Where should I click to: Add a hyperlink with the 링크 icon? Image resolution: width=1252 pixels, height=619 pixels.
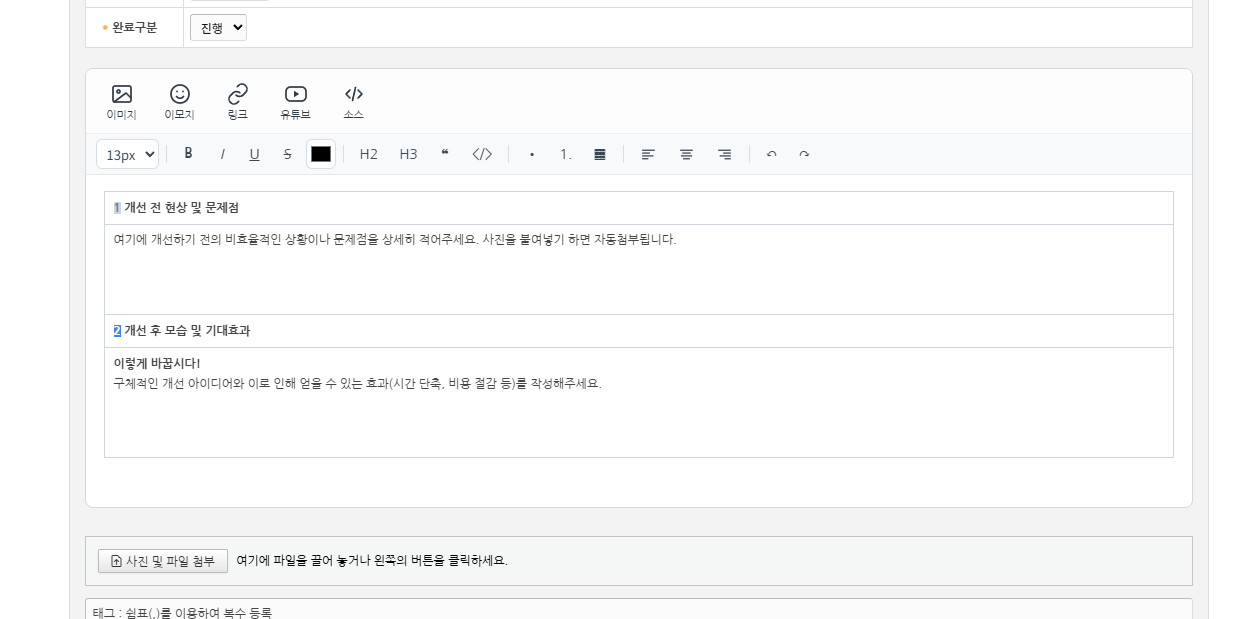click(x=238, y=102)
